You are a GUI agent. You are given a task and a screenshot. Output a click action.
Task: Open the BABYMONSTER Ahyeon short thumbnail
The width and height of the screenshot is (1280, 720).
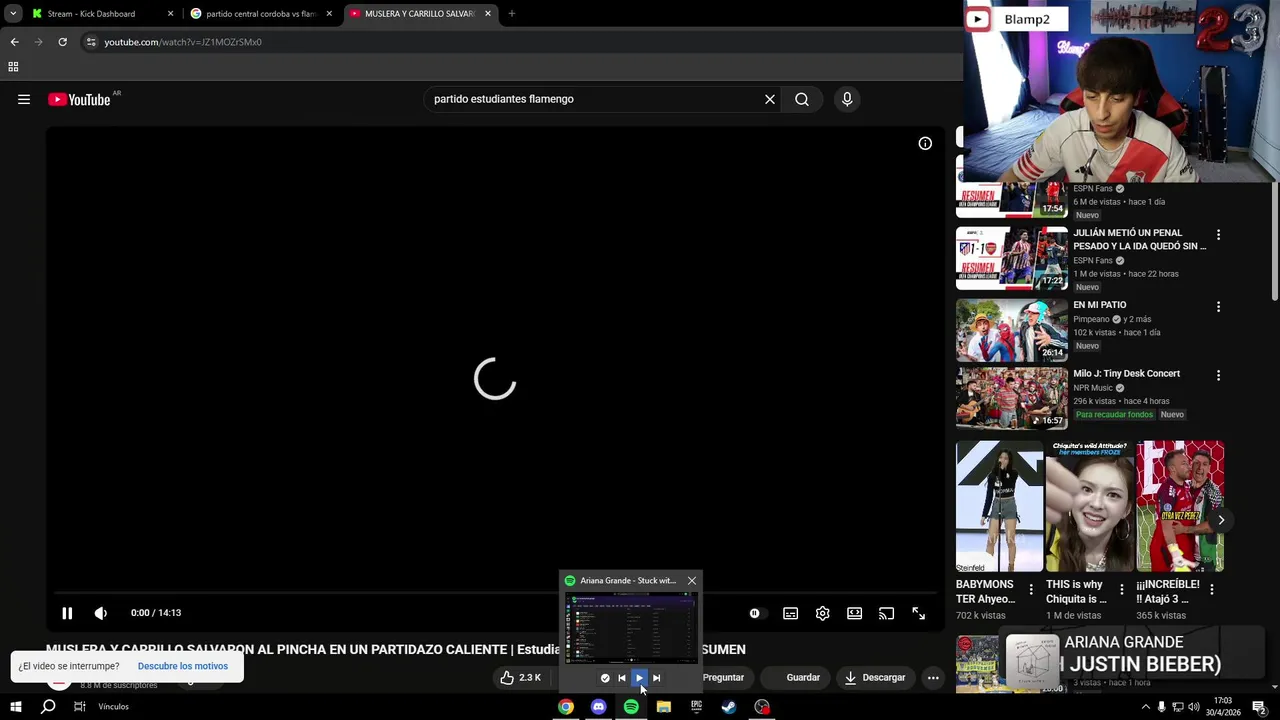(999, 506)
